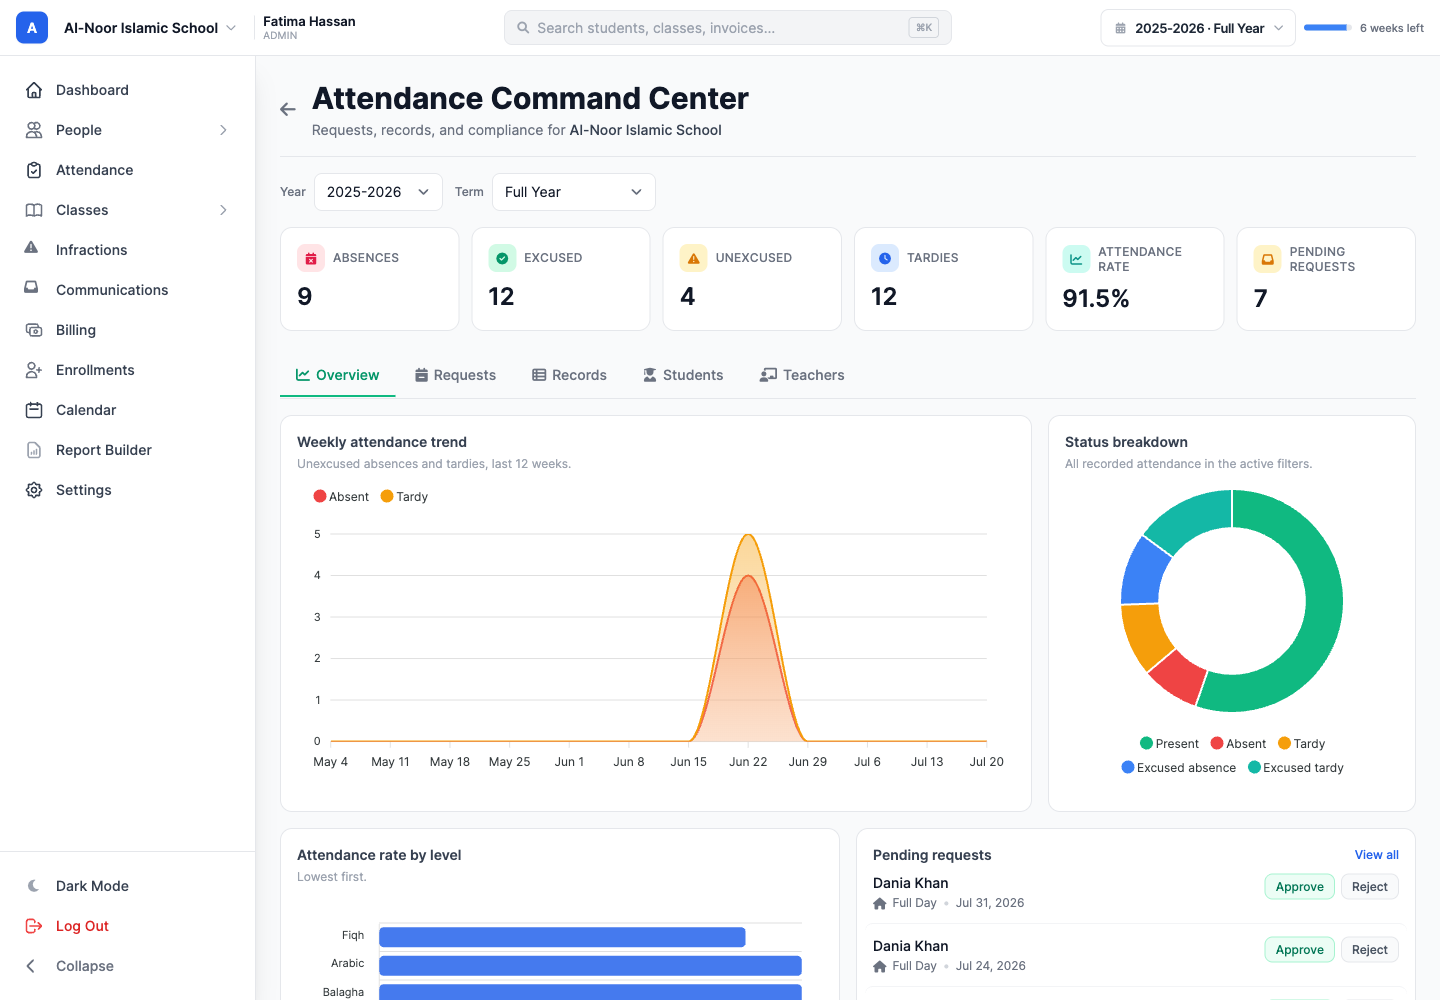1440x1000 pixels.
Task: Toggle Present in status breakdown legend
Action: coord(1169,743)
